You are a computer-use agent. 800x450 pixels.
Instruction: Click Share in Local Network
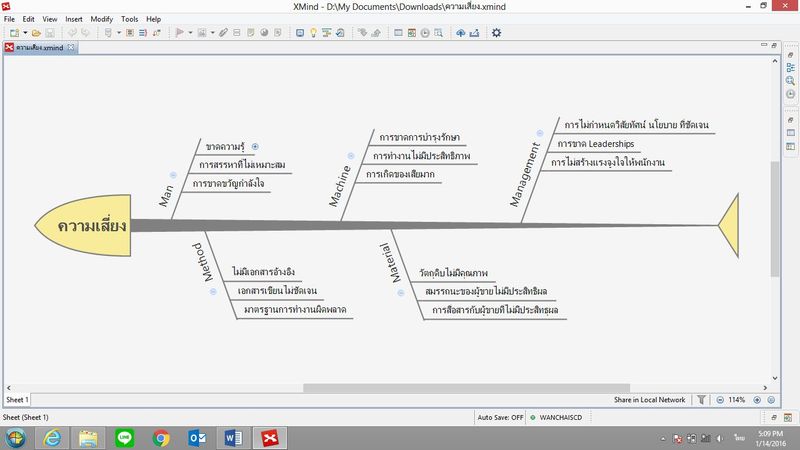(x=649, y=400)
